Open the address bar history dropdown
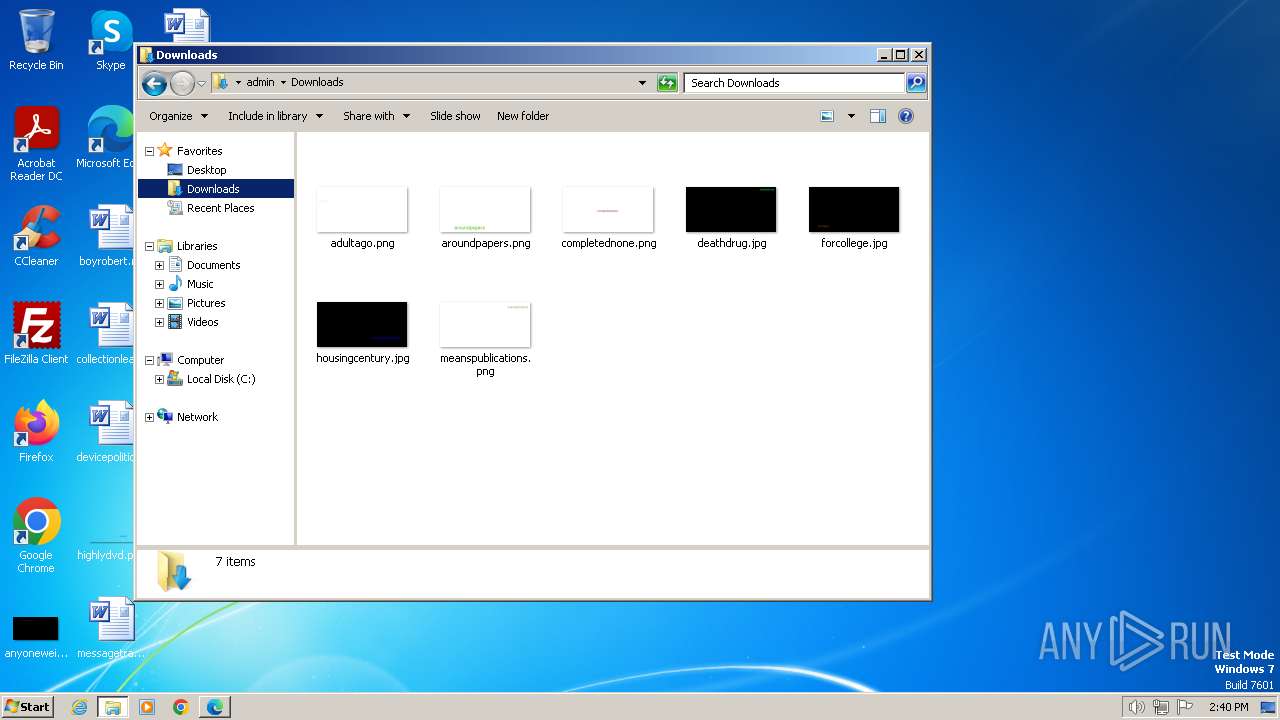Screen dimensions: 1280x720 pyautogui.click(x=642, y=83)
